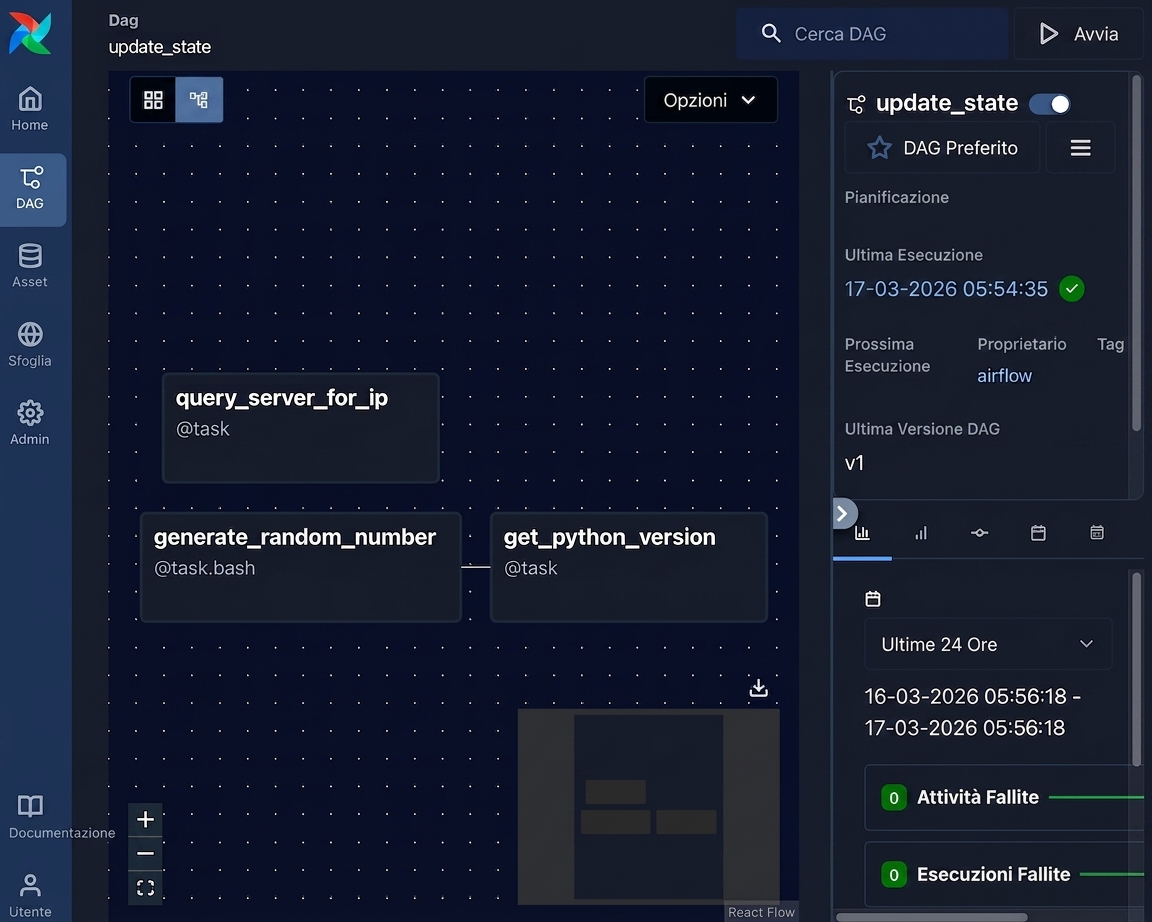Viewport: 1152px width, 922px height.
Task: Open the hamburger menu in DAG panel
Action: point(1080,148)
